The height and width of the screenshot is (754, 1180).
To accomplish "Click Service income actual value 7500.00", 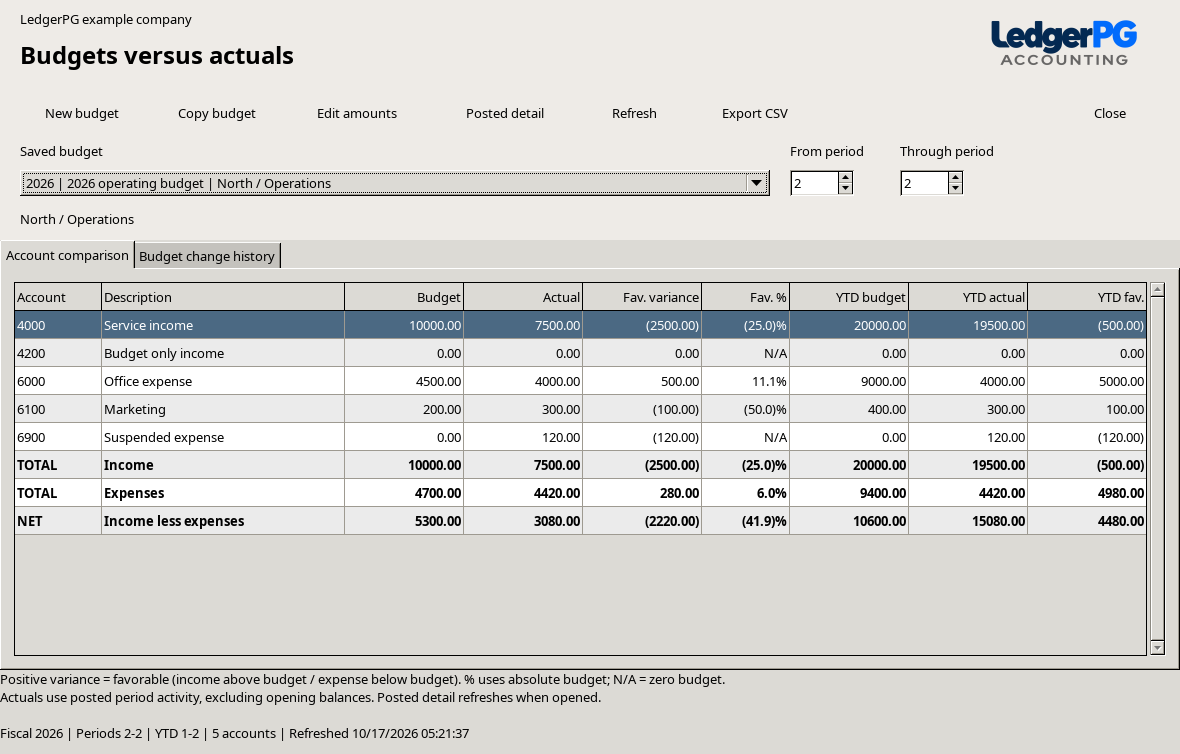I will (523, 325).
